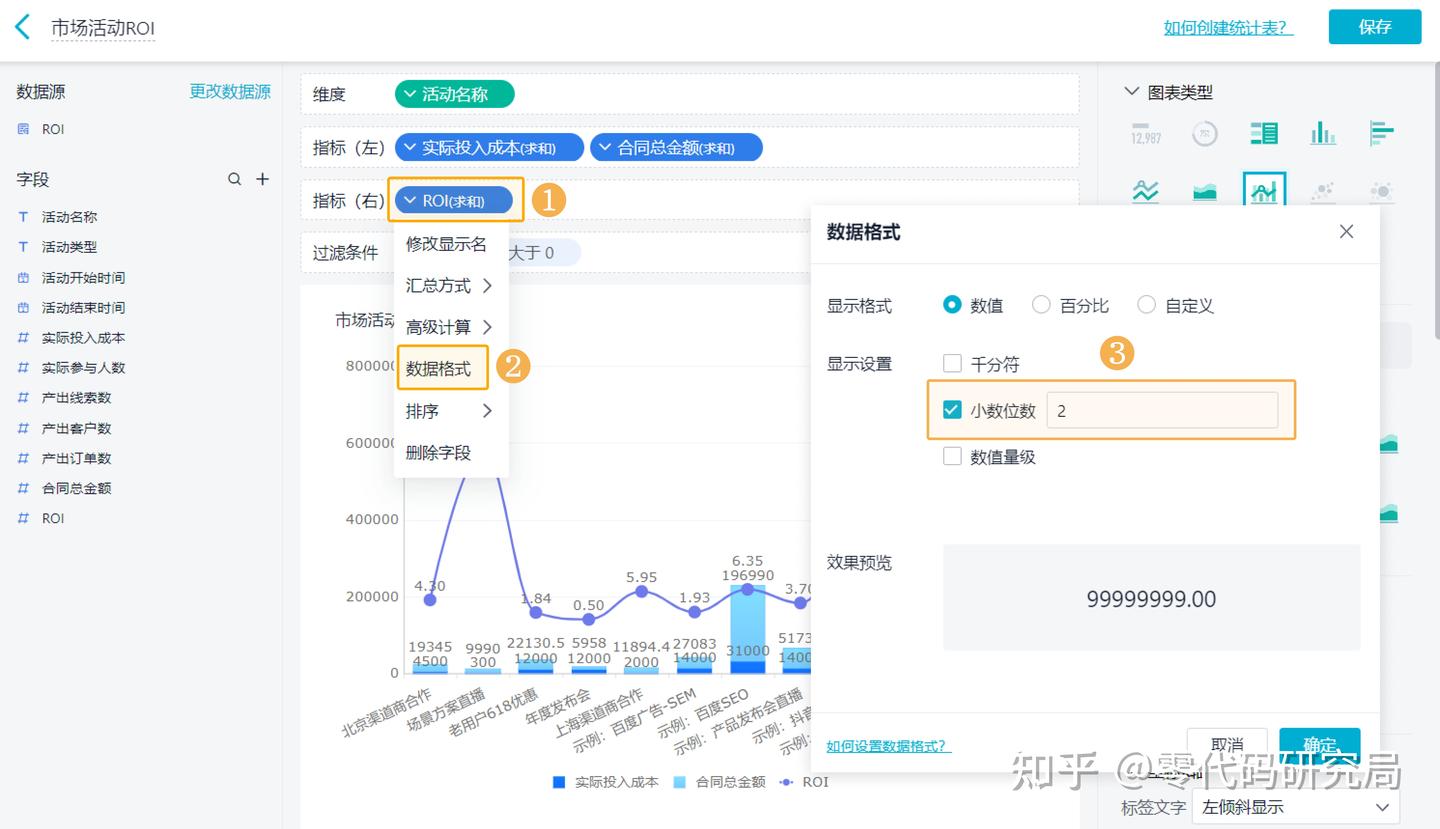The image size is (1440, 829).
Task: Open field search with the magnifier icon
Action: coord(234,179)
